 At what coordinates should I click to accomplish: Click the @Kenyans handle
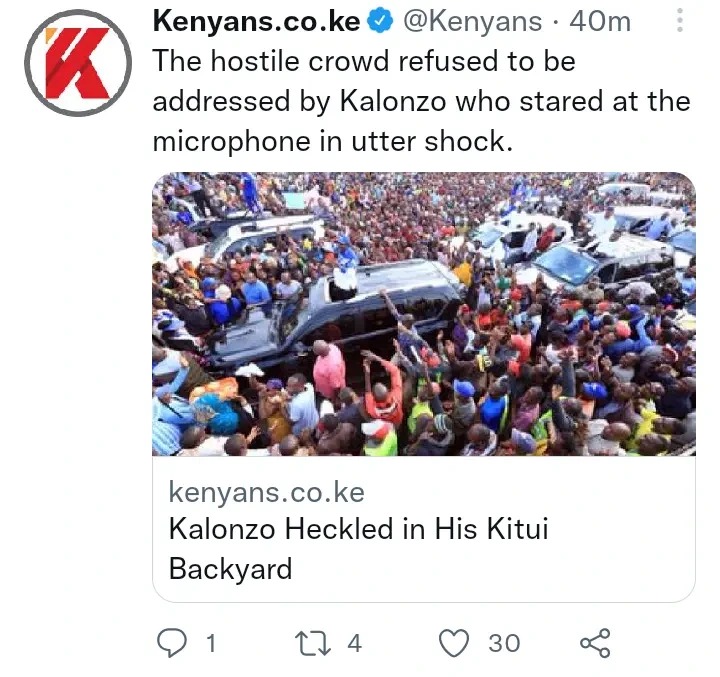472,22
